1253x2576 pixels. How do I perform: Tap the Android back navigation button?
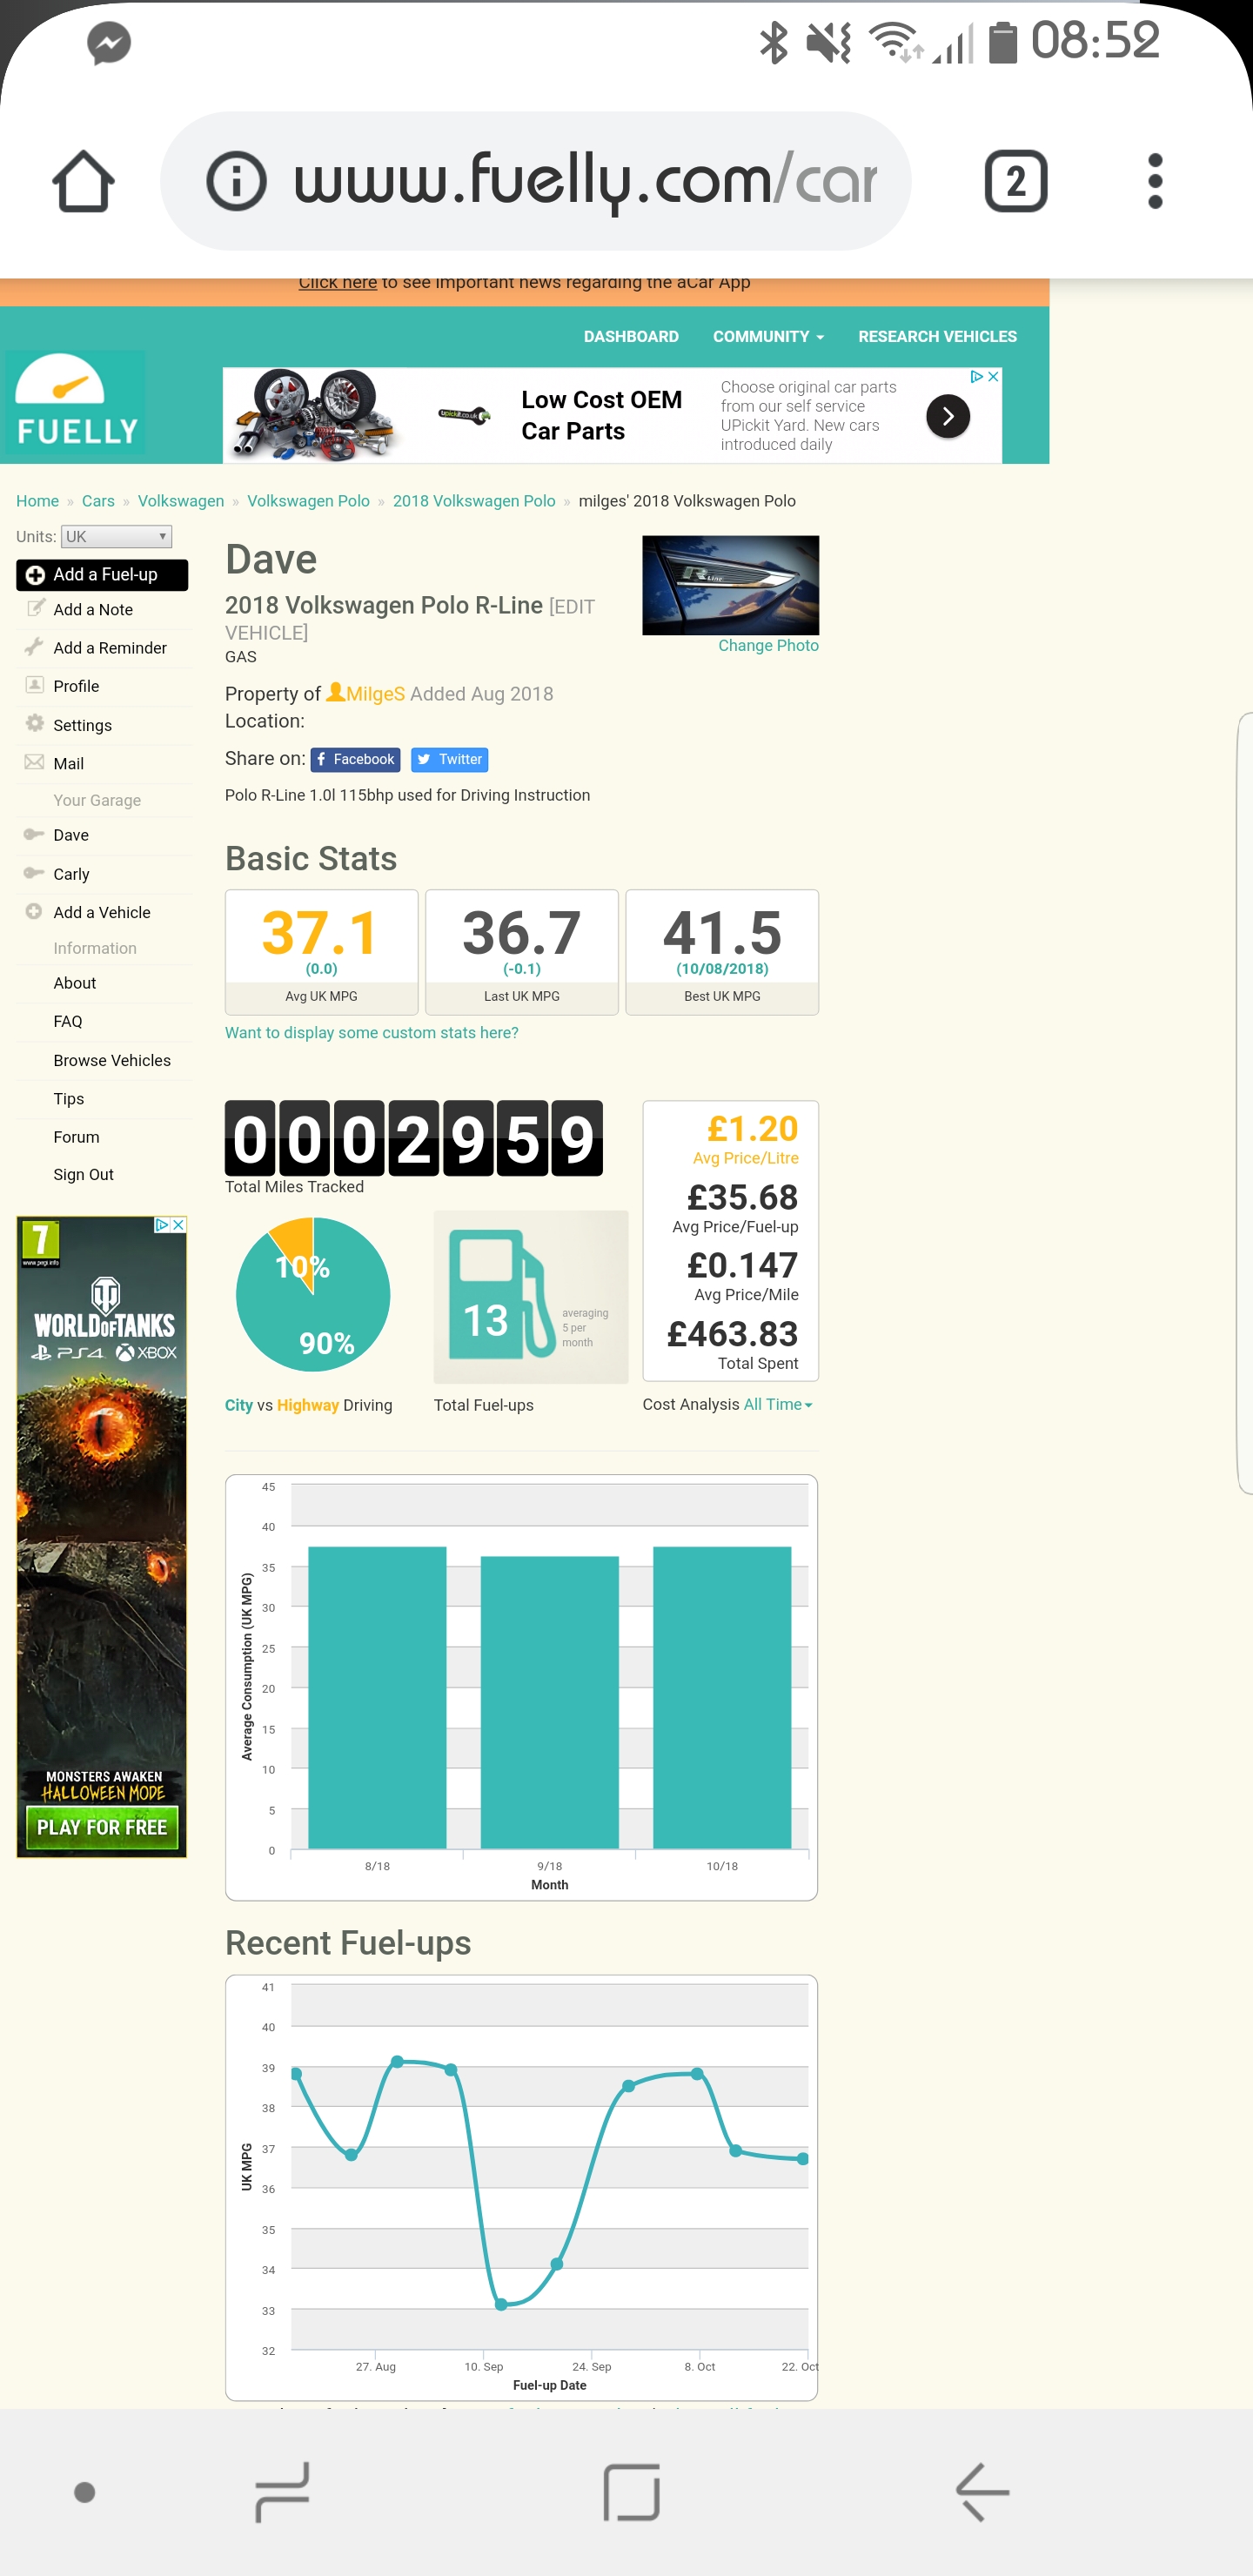pyautogui.click(x=982, y=2491)
